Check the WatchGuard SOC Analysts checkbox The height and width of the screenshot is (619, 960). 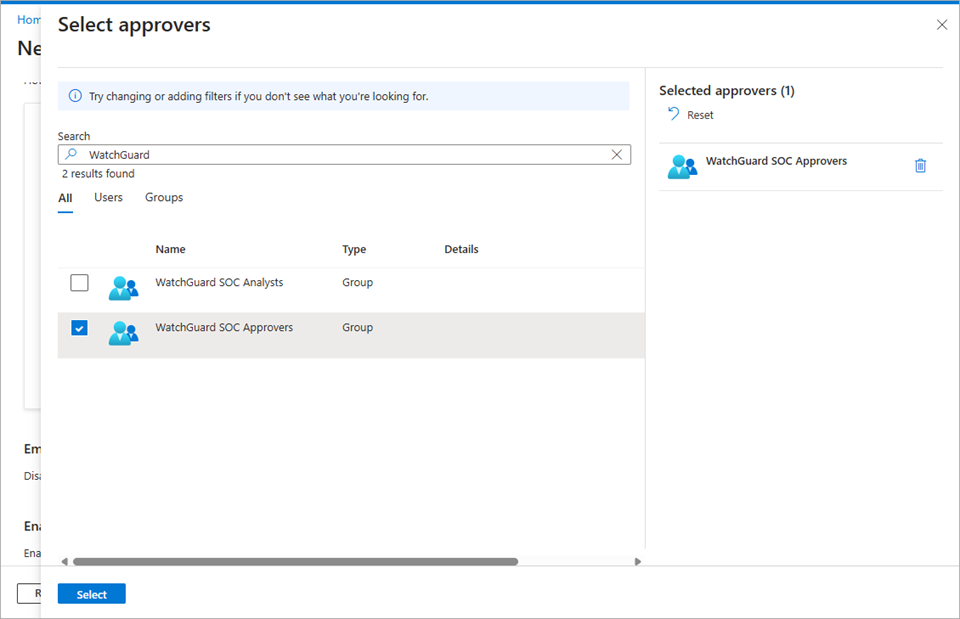pyautogui.click(x=79, y=282)
